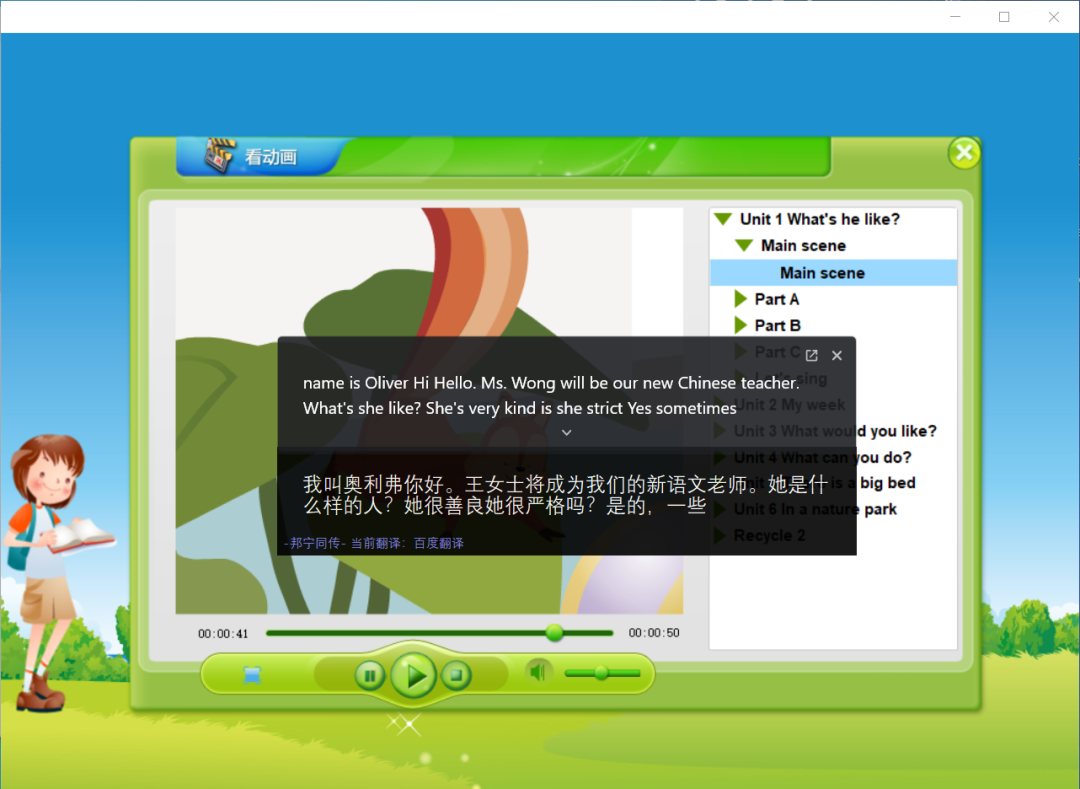Click the large green Play button
The width and height of the screenshot is (1080, 789).
point(413,675)
